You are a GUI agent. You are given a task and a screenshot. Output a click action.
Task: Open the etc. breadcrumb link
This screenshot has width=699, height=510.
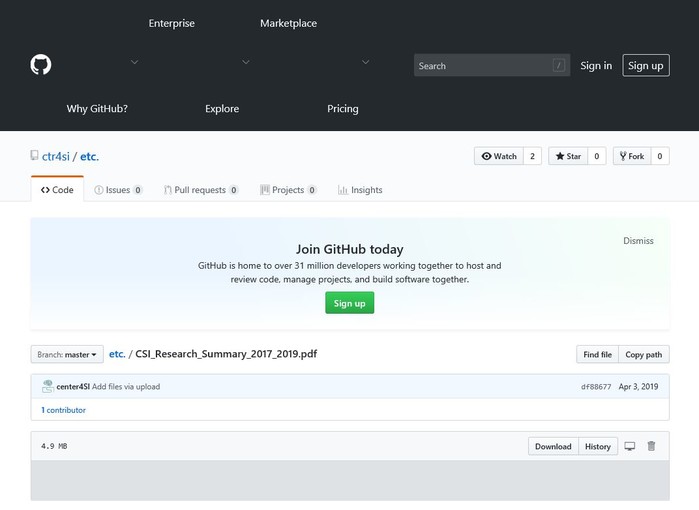click(x=117, y=354)
